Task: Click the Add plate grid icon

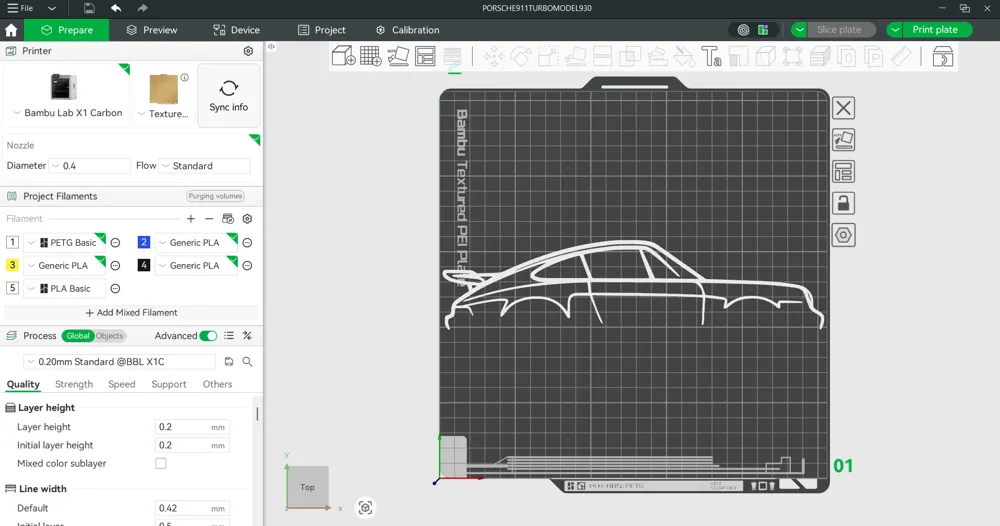Action: pyautogui.click(x=371, y=56)
